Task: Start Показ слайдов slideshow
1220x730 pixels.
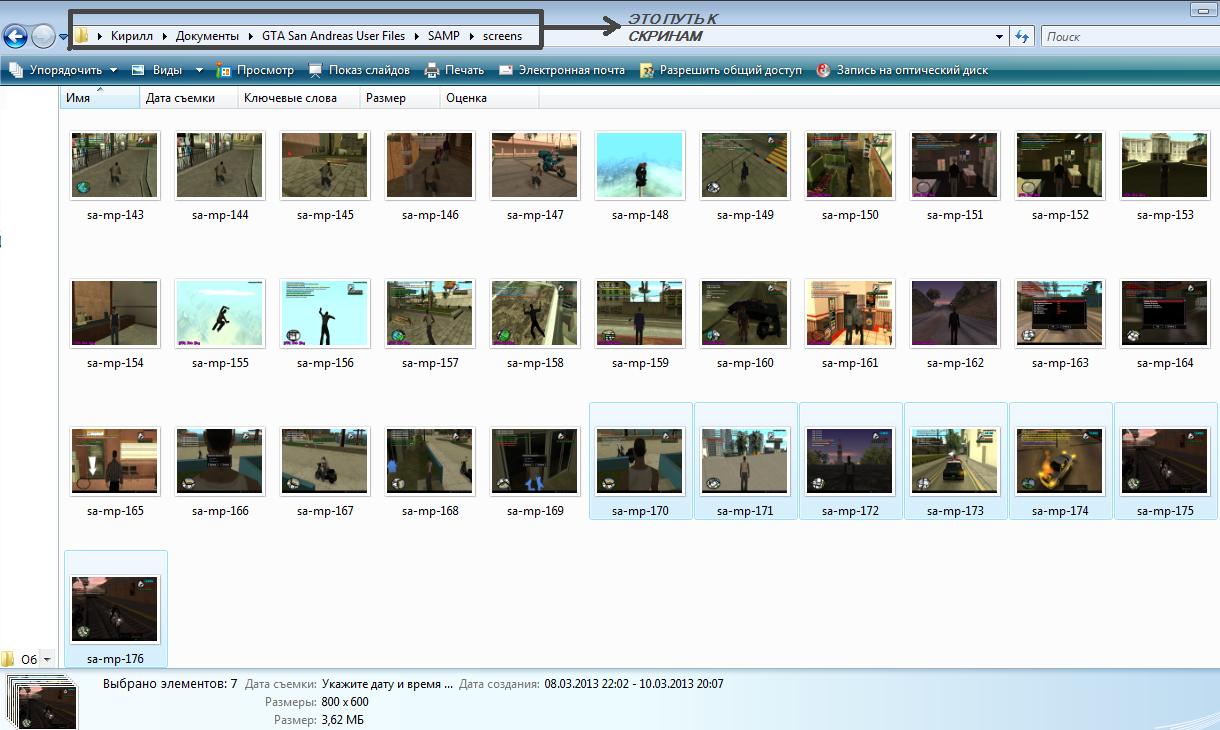Action: pyautogui.click(x=359, y=70)
